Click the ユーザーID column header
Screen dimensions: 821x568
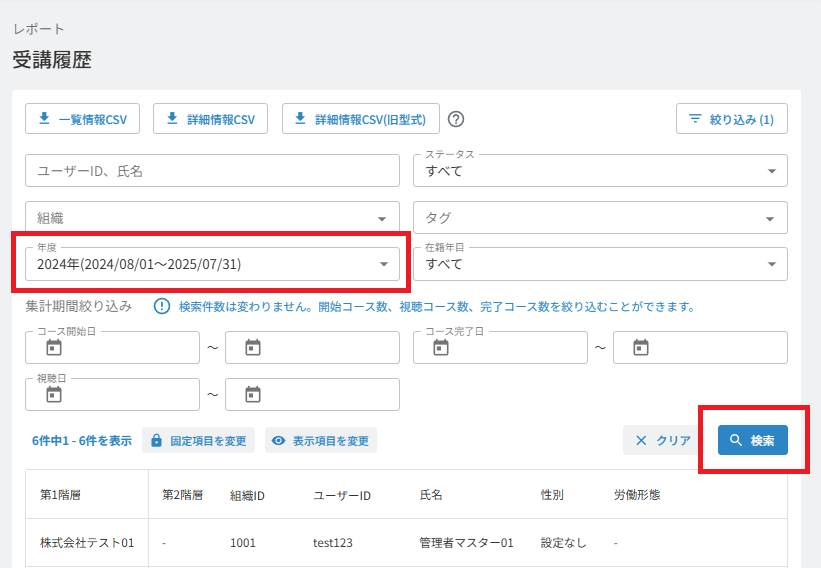pos(341,495)
